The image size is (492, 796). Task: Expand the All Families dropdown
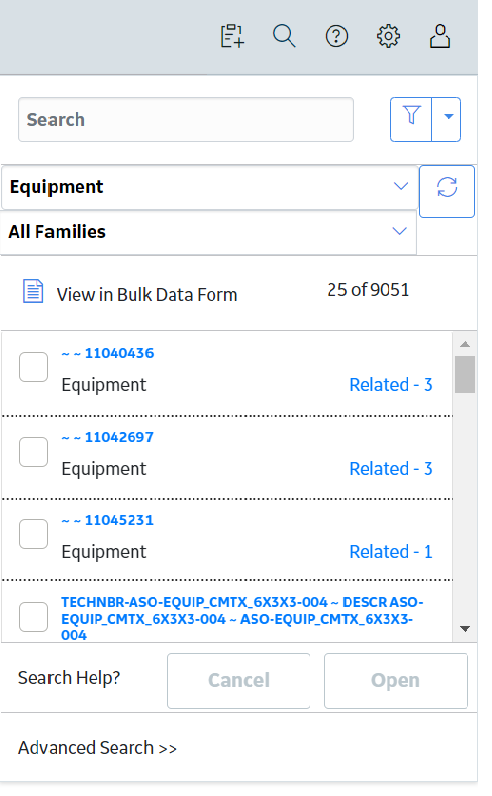(x=208, y=232)
